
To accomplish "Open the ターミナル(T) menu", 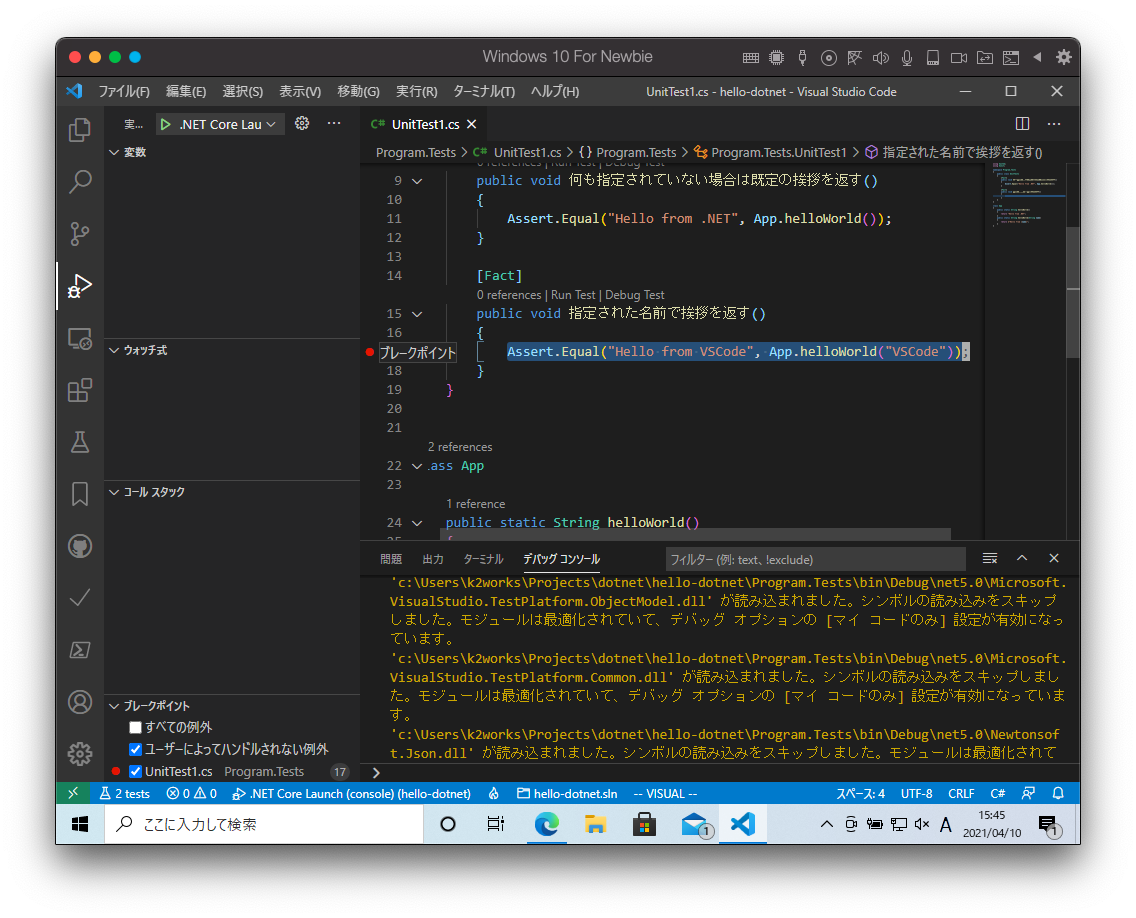I will (483, 91).
